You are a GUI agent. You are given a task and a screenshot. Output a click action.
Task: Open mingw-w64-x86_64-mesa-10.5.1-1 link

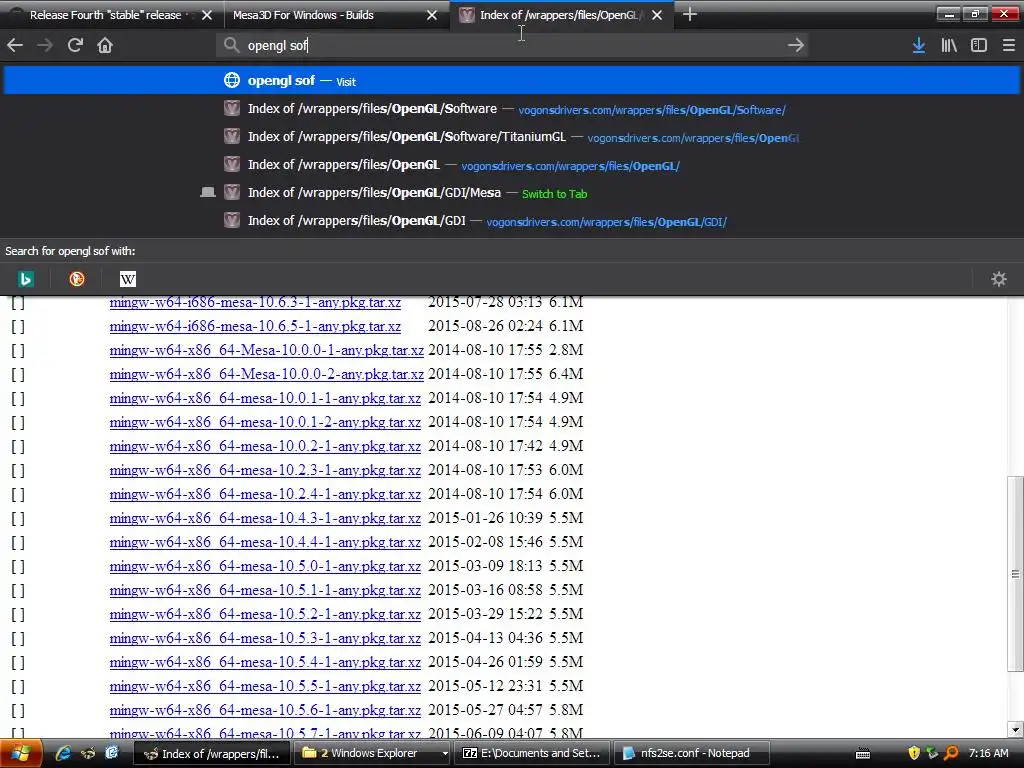(x=265, y=590)
